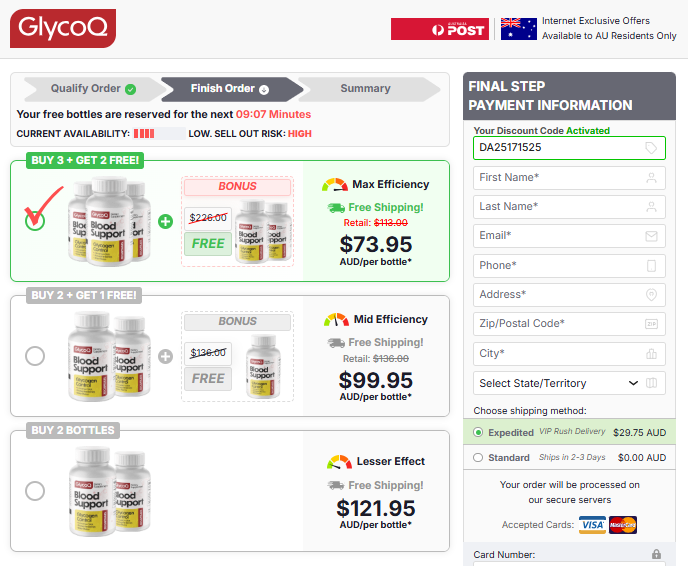688x566 pixels.
Task: Click the MasterCard icon
Action: [623, 525]
